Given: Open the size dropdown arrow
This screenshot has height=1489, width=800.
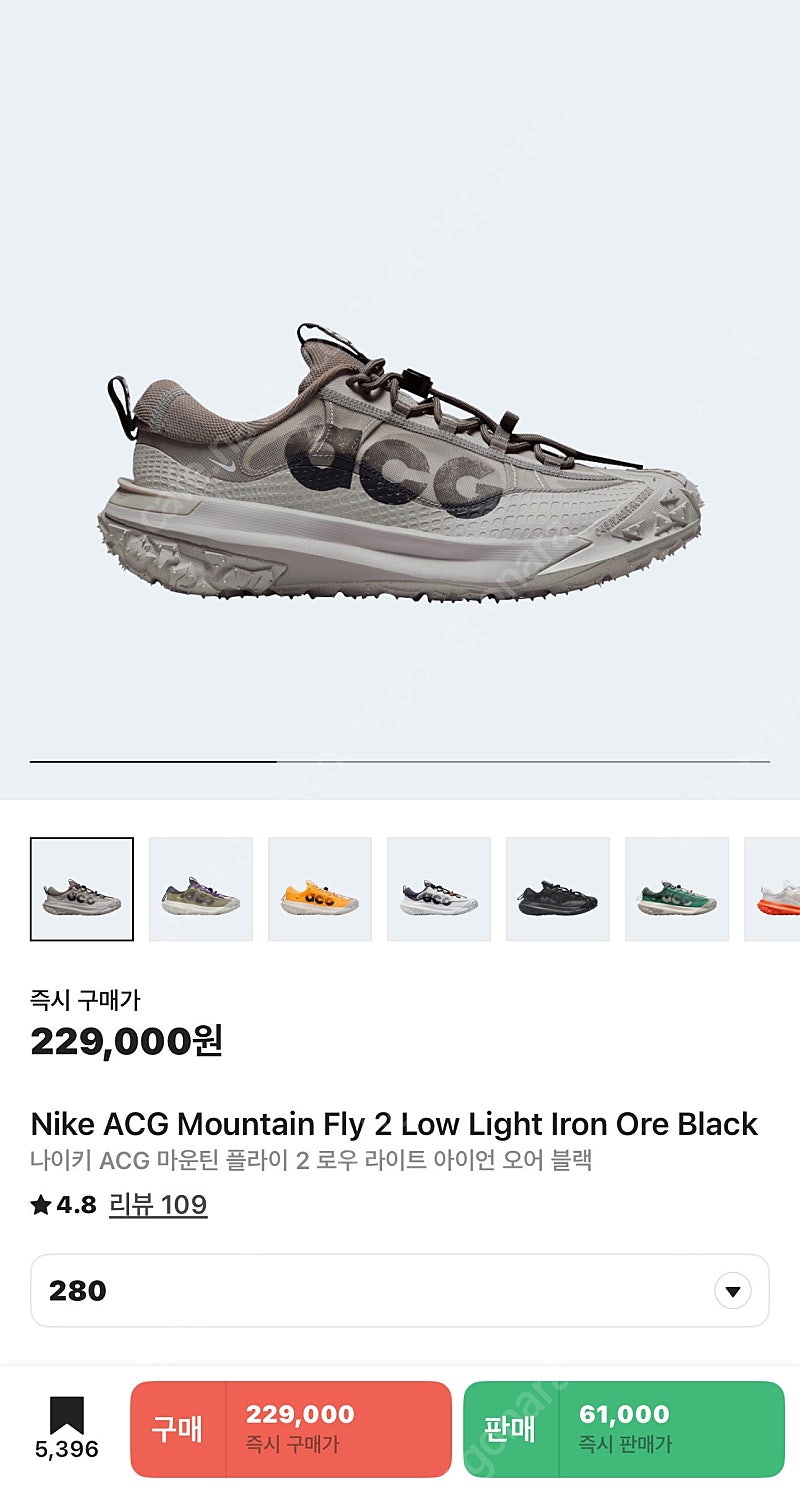Looking at the screenshot, I should (x=733, y=1291).
